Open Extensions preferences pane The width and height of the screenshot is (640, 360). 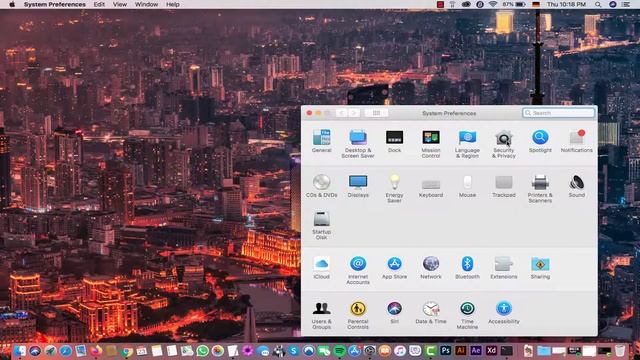click(x=504, y=268)
